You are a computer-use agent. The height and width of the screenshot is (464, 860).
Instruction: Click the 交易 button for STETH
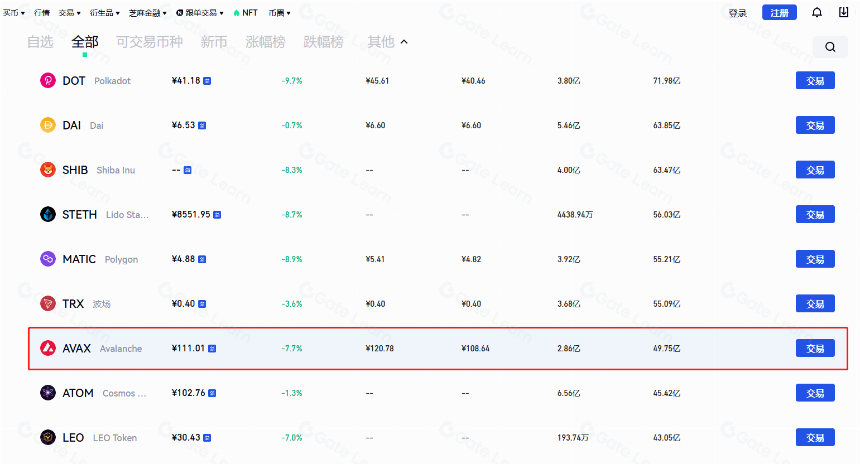tap(815, 214)
